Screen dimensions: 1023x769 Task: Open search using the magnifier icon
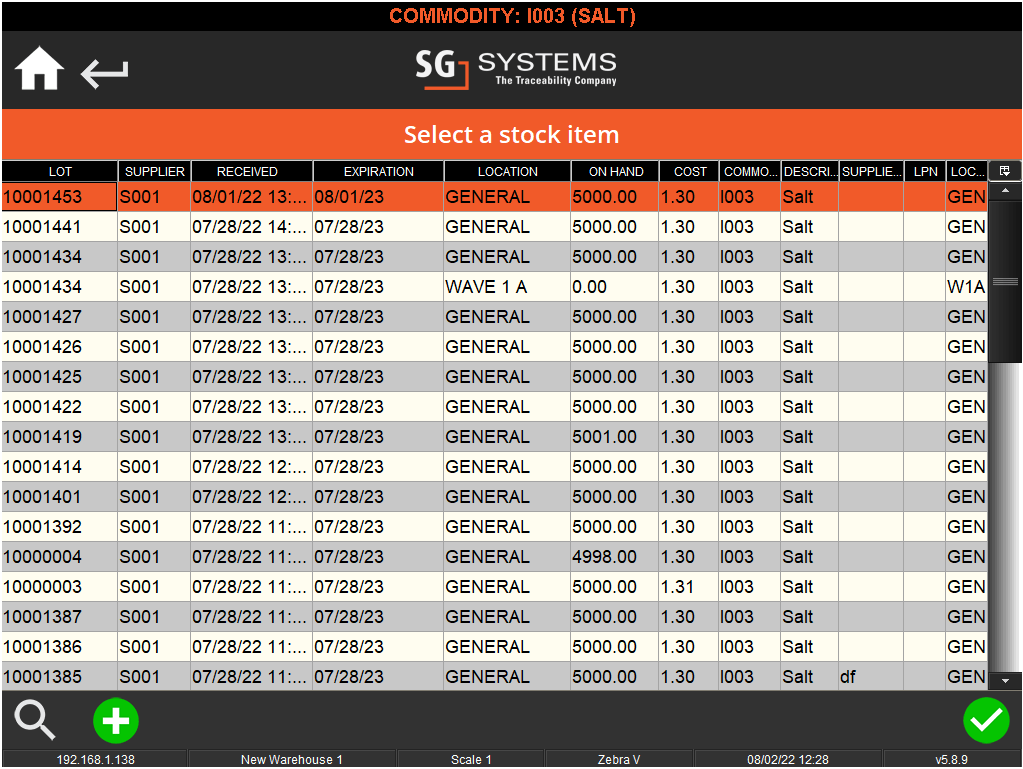(34, 720)
